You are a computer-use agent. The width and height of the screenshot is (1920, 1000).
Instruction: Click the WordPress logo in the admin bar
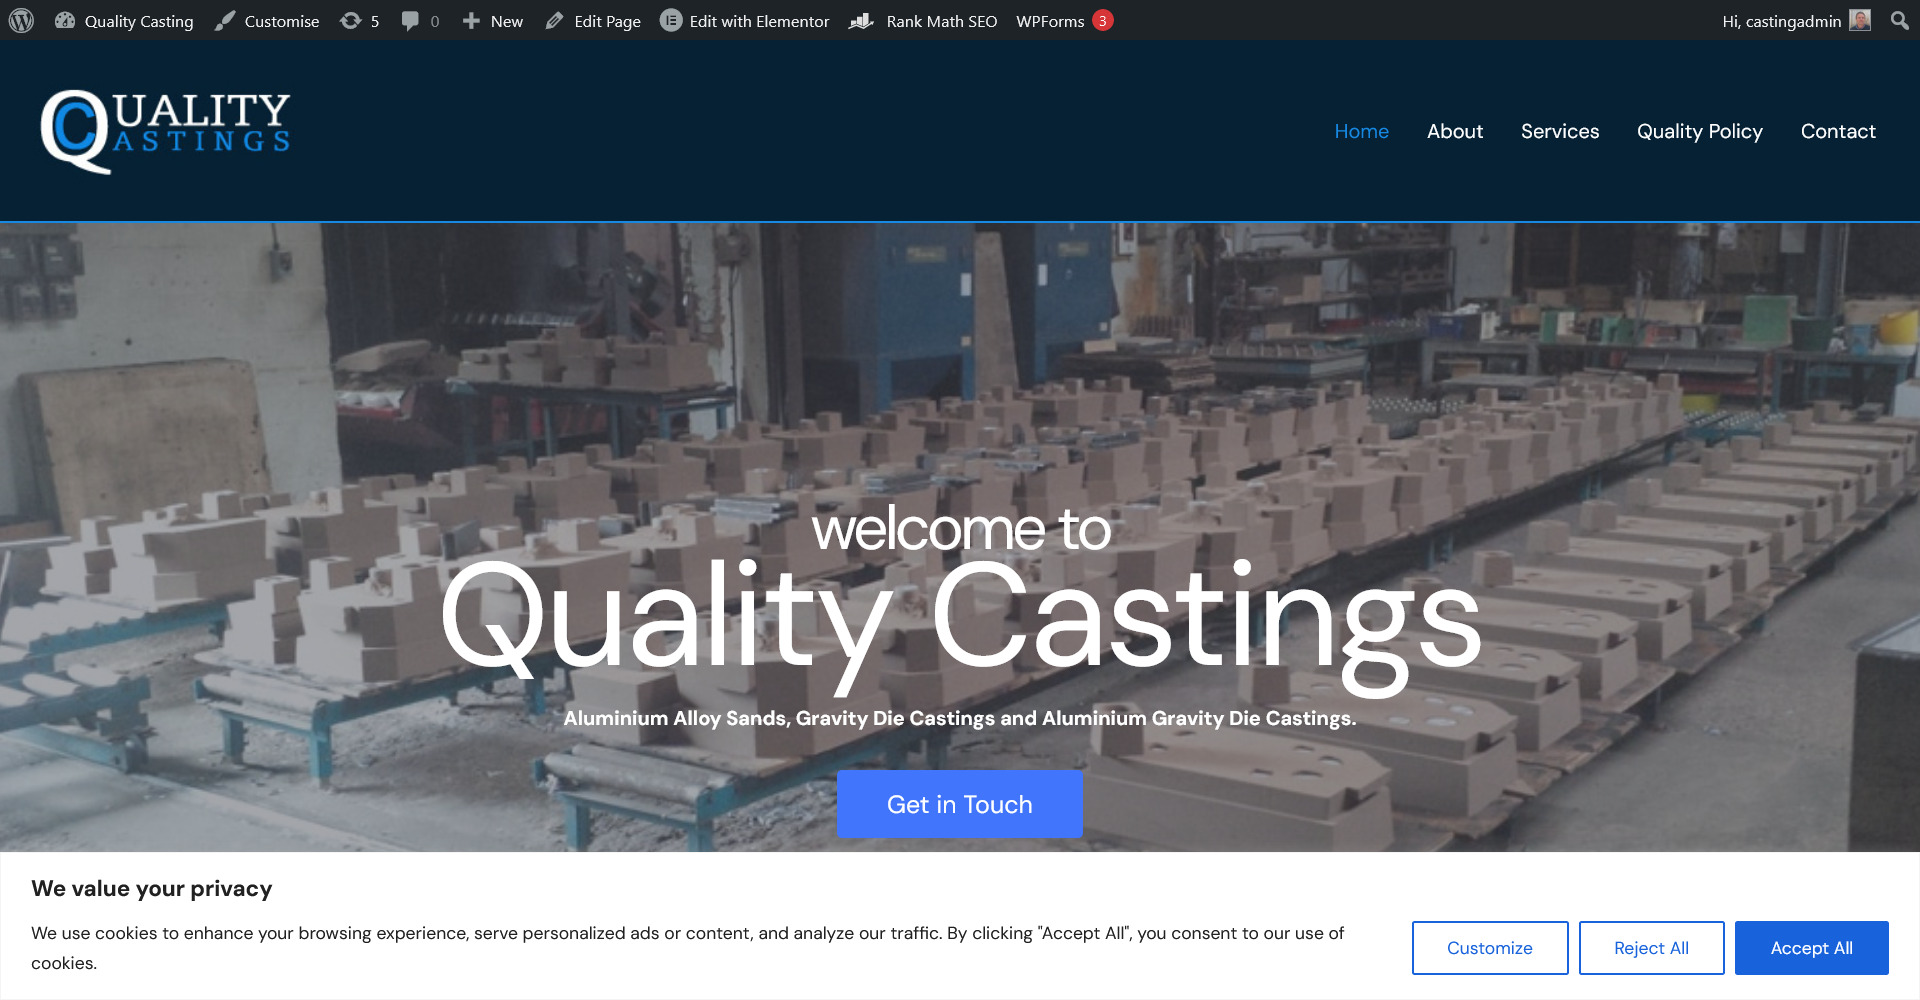coord(20,20)
